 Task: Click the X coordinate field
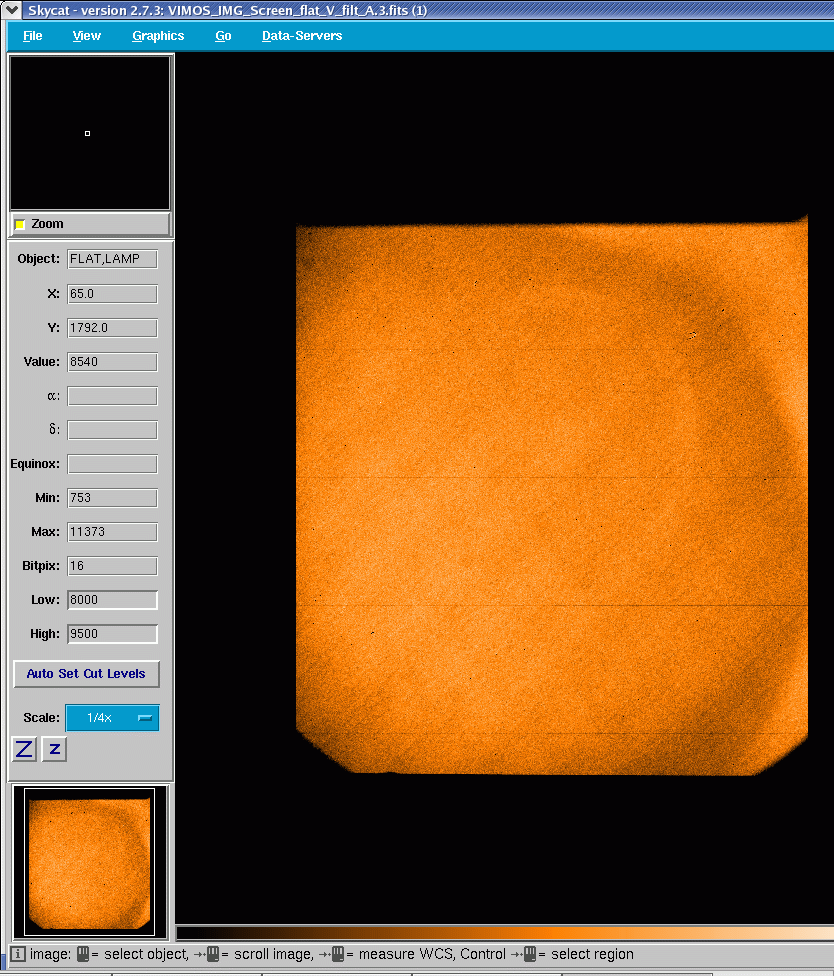click(x=113, y=294)
